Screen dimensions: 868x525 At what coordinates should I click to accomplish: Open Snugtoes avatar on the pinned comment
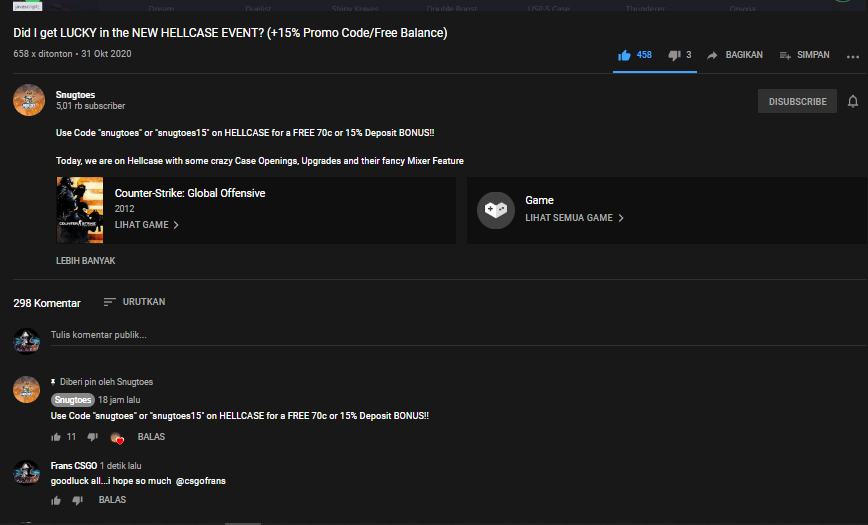tap(27, 389)
